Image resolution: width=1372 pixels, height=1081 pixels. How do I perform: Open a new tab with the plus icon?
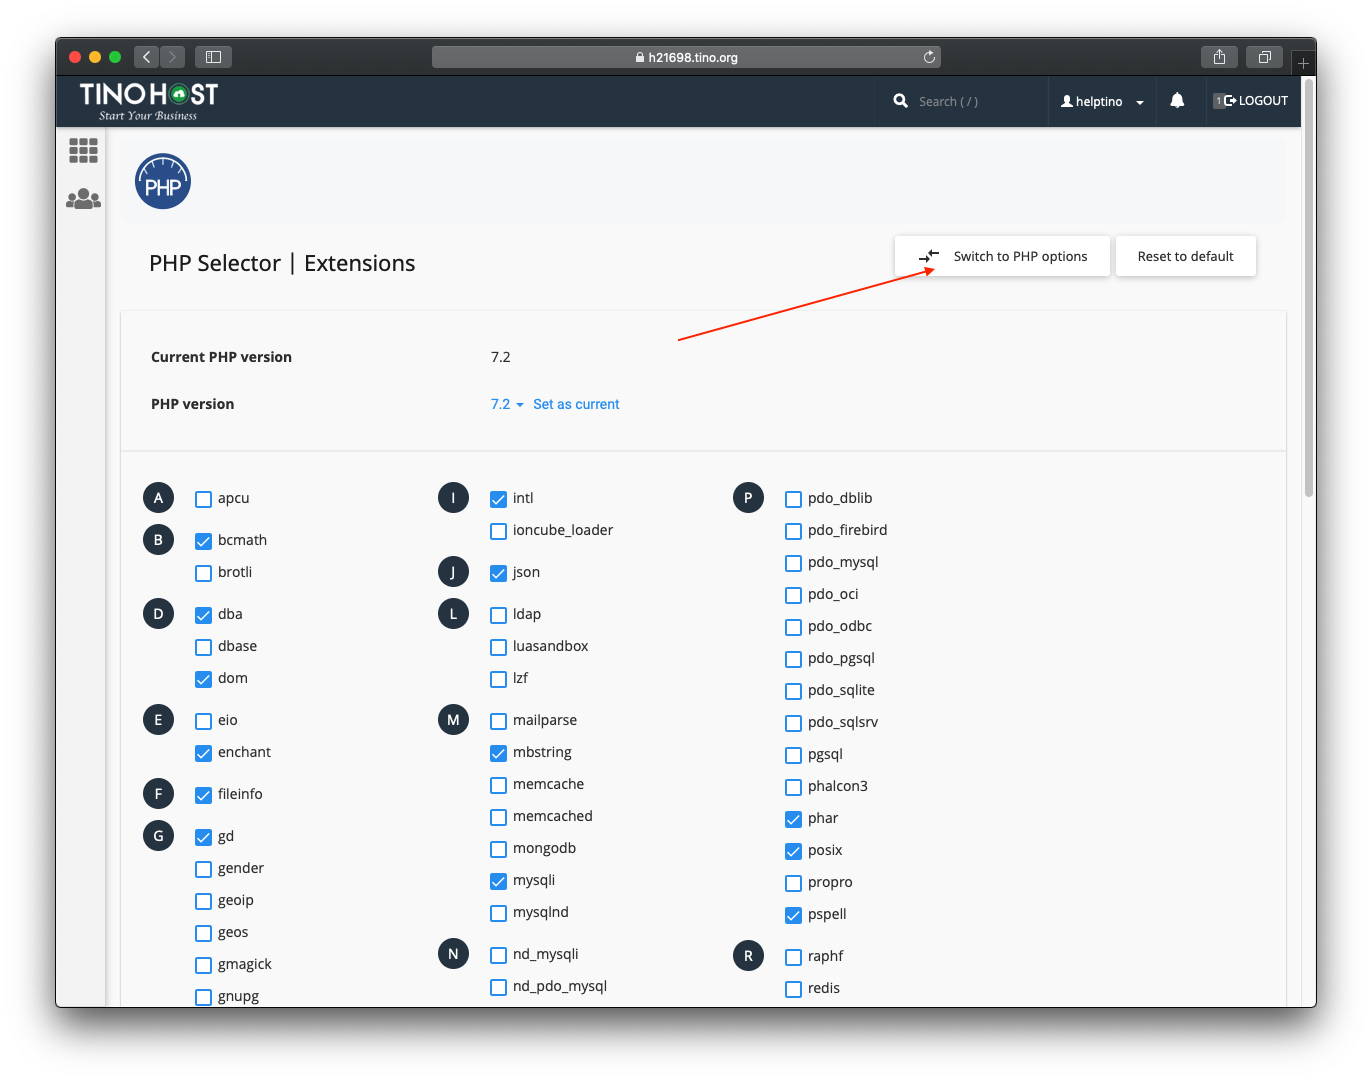point(1303,63)
